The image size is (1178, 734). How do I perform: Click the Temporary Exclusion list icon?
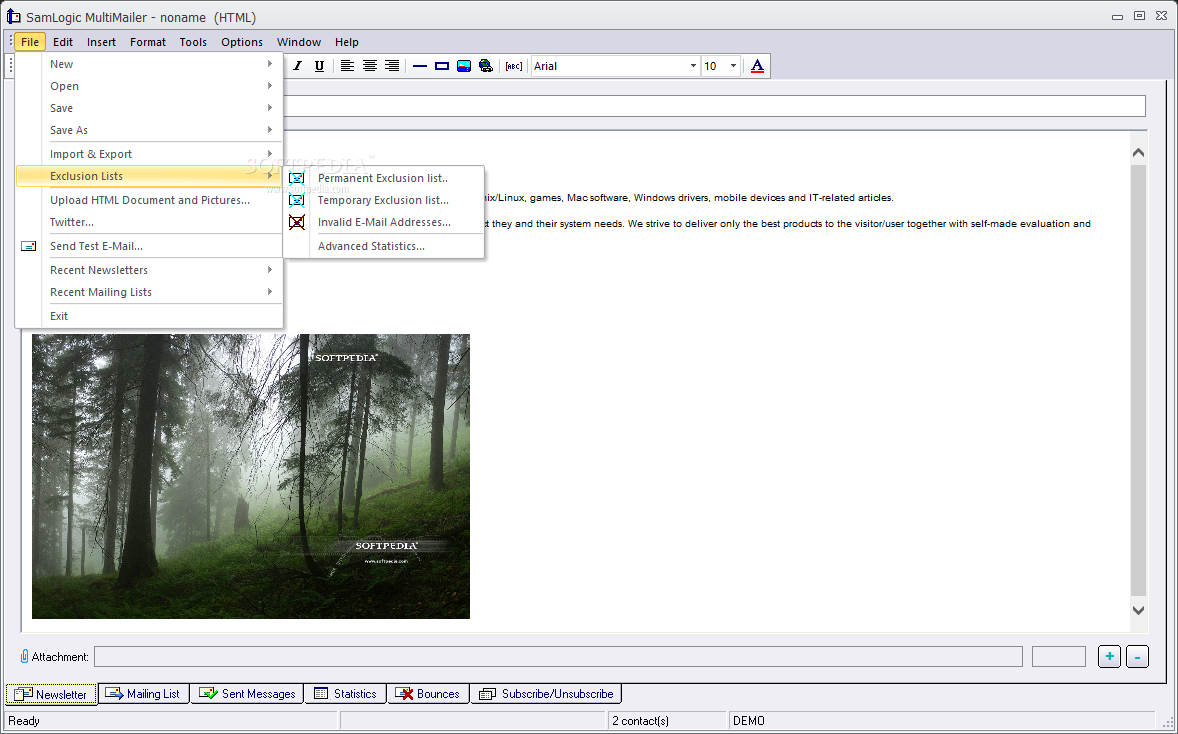(297, 200)
